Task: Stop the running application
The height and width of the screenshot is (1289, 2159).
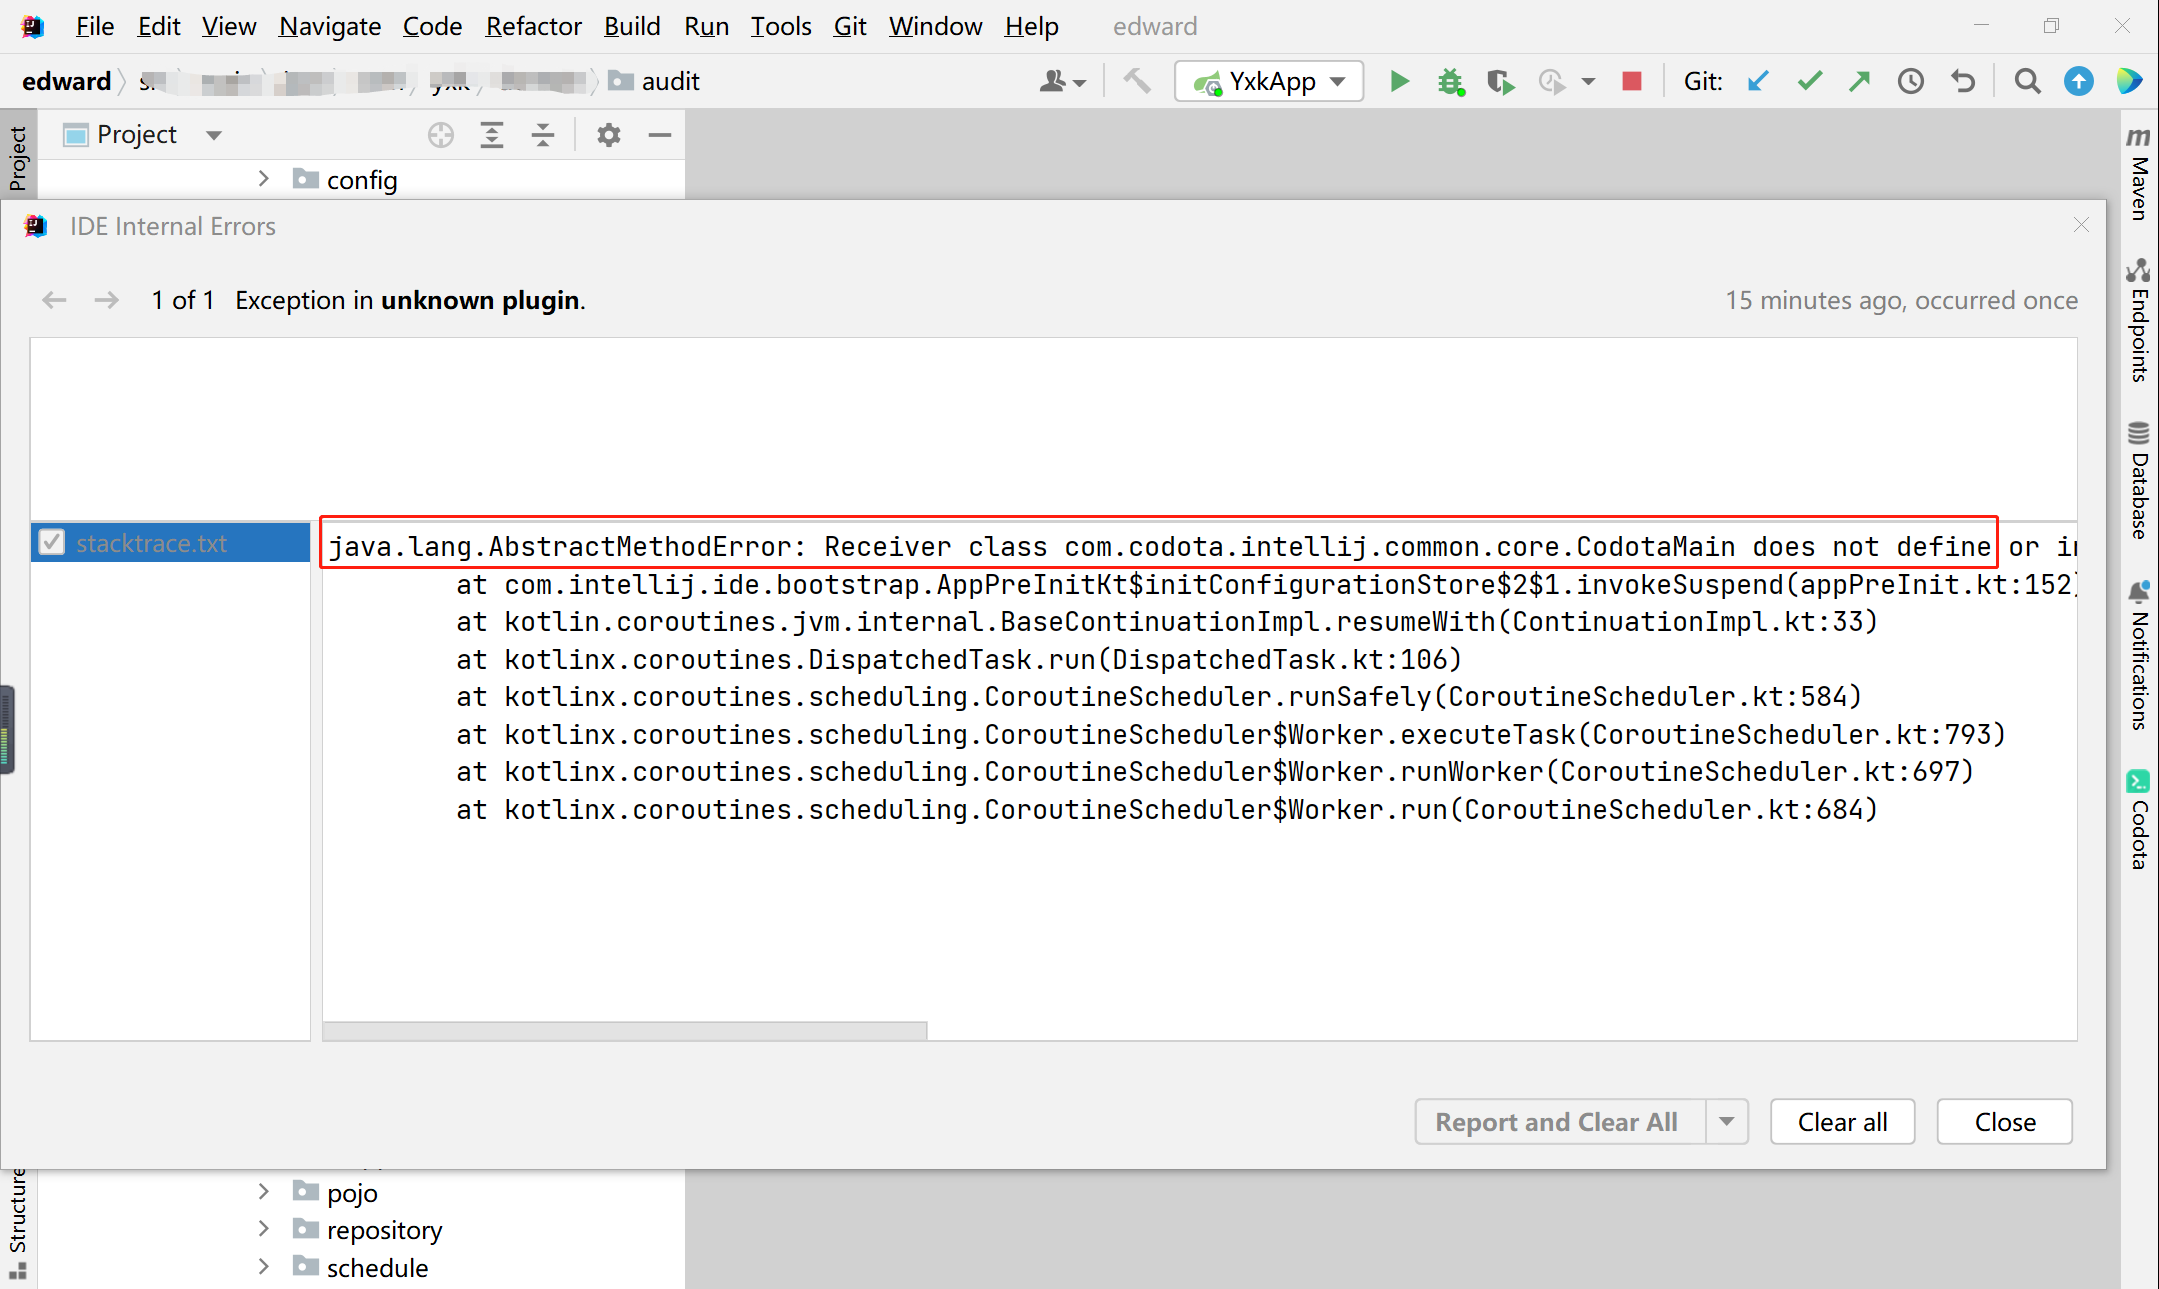Action: [x=1632, y=81]
